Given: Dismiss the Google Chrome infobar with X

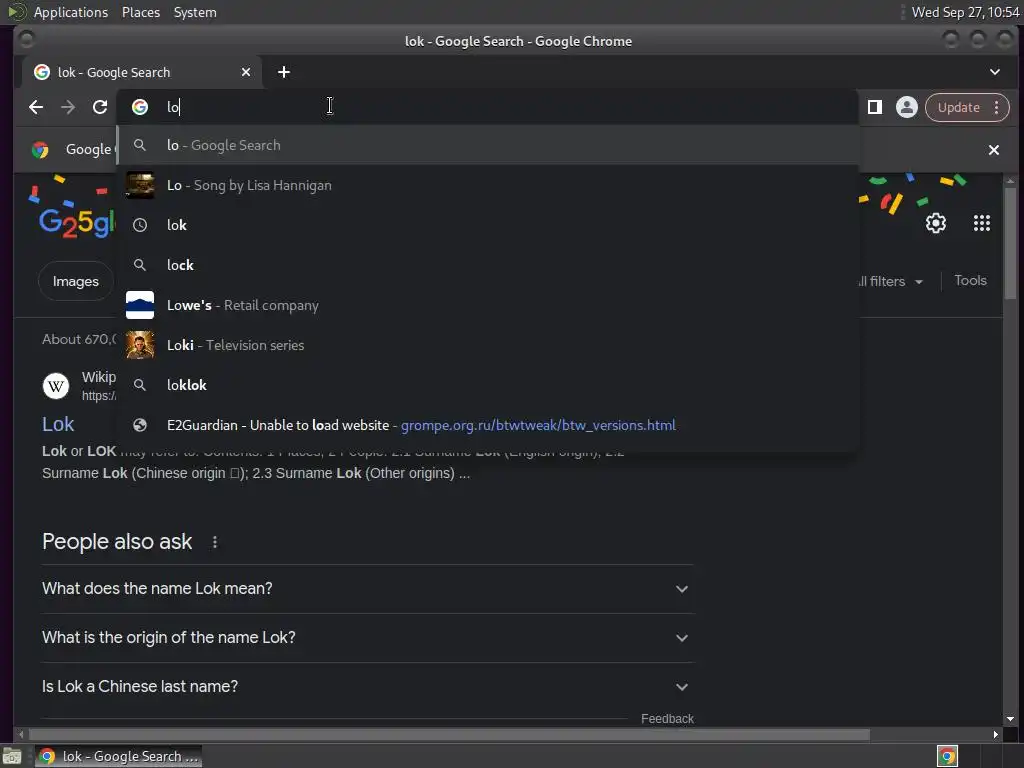Looking at the screenshot, I should (994, 150).
